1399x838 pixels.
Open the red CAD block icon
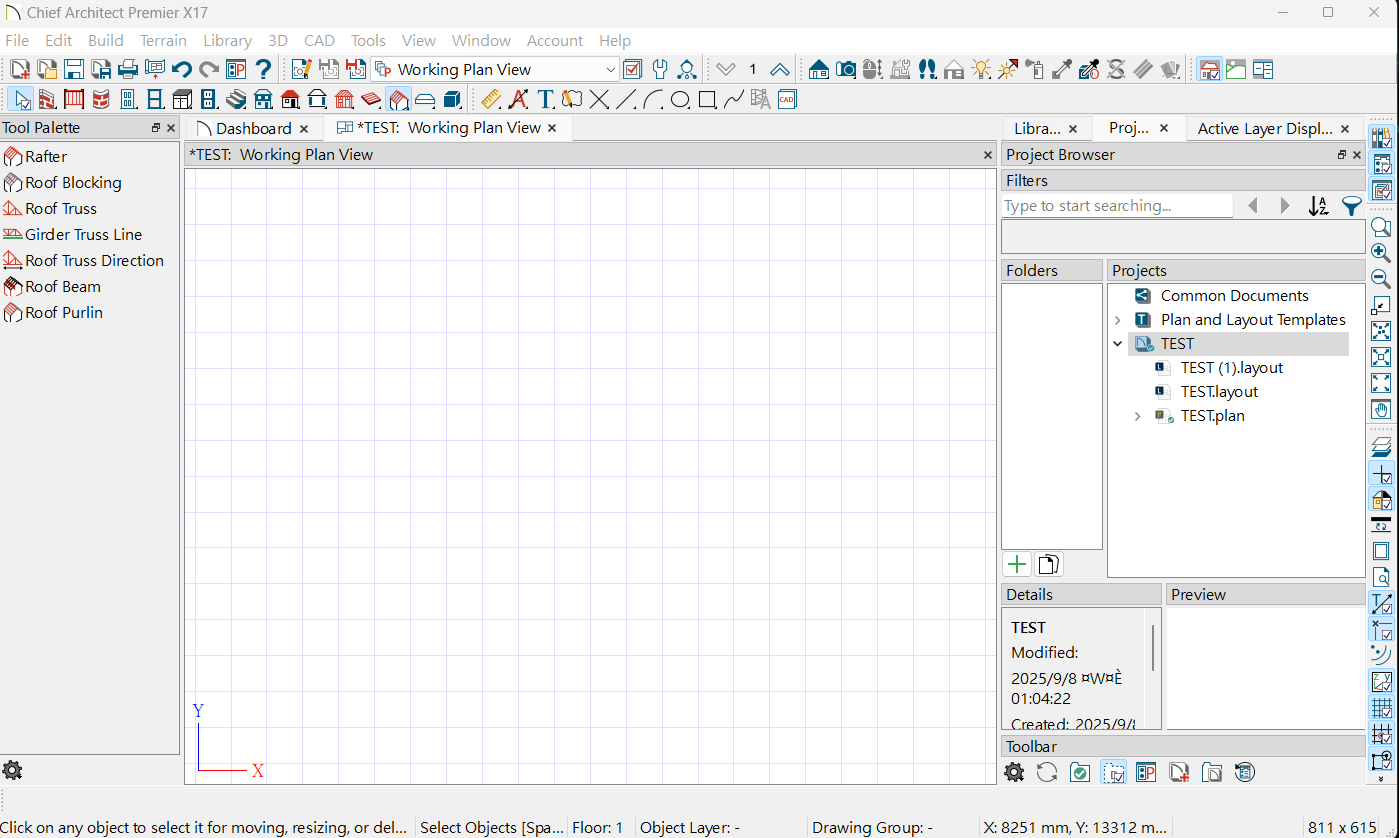[787, 99]
